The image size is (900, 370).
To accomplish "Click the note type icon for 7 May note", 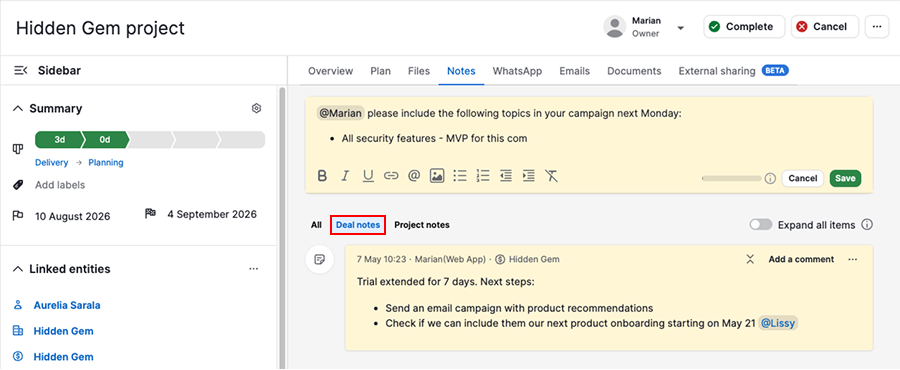I will [x=320, y=259].
